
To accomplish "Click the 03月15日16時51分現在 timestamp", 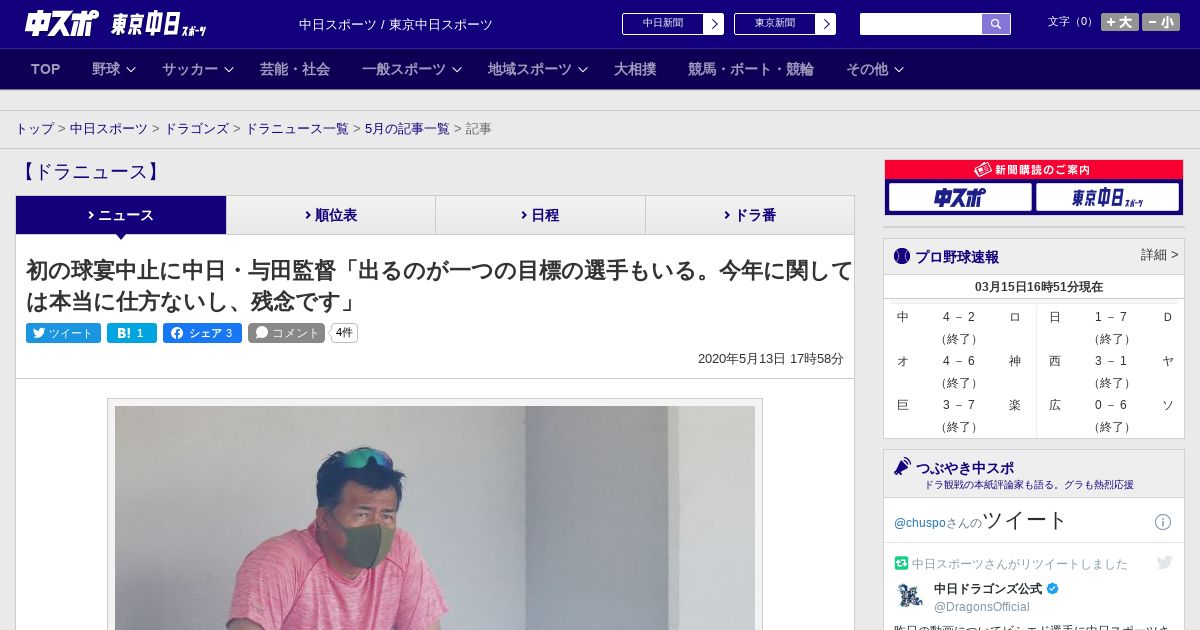I will [x=1039, y=287].
